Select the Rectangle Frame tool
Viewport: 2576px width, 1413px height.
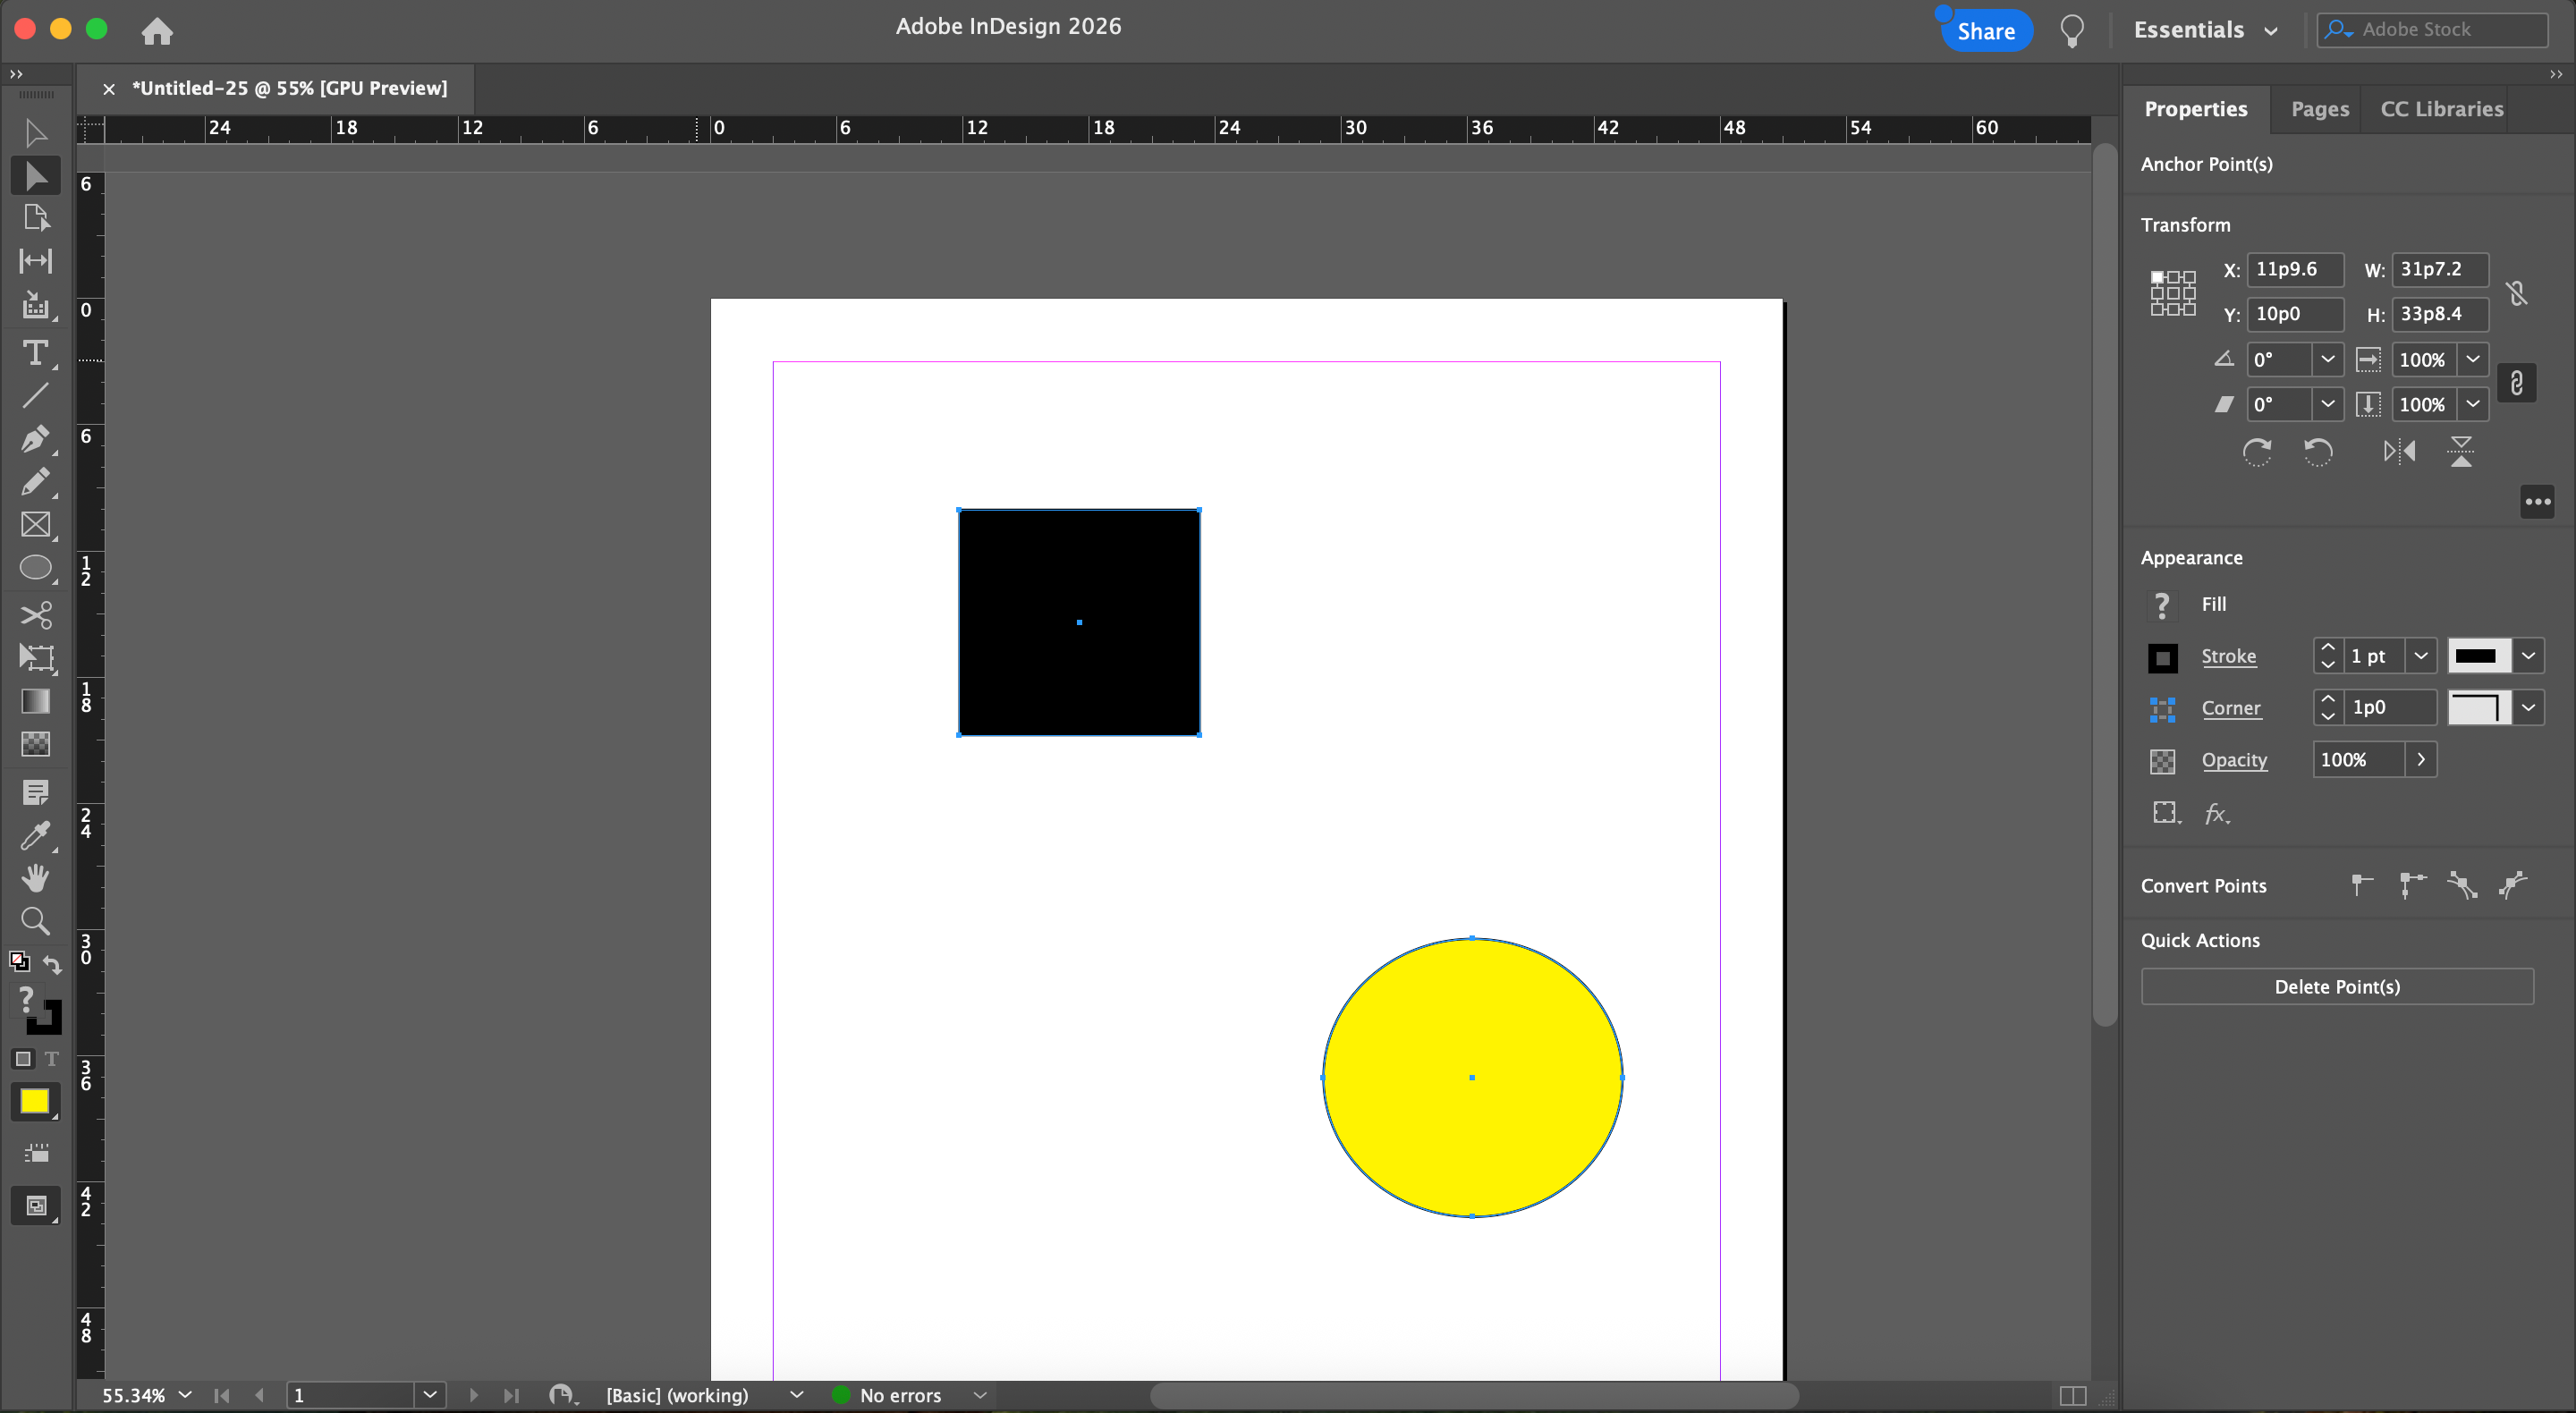[x=35, y=525]
